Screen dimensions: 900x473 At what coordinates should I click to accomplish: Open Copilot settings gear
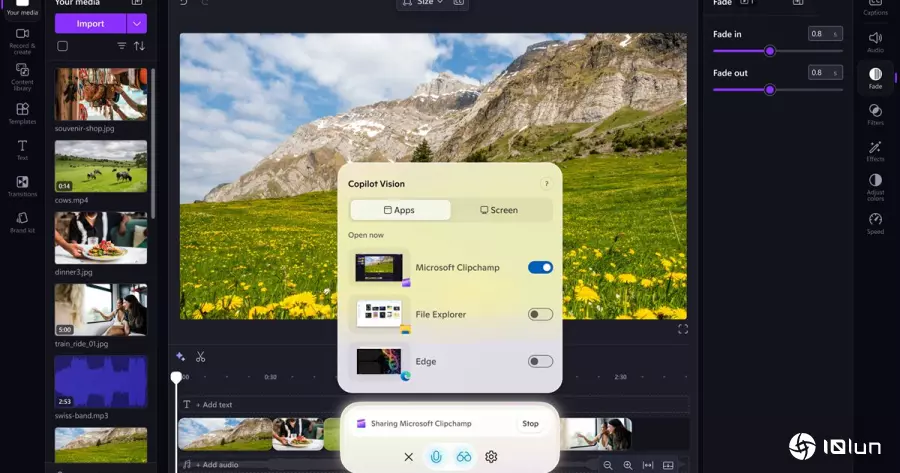pos(491,457)
